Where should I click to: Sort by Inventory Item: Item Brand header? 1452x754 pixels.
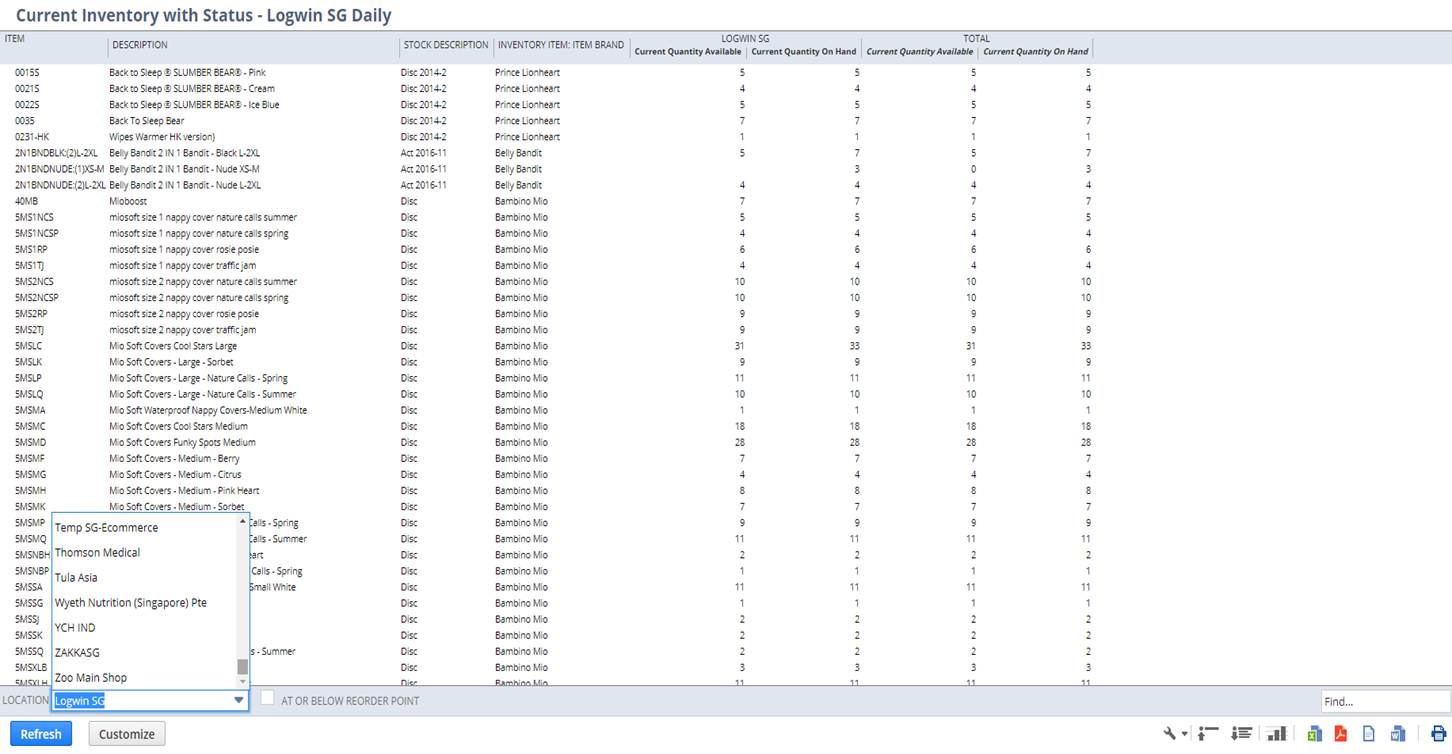pos(561,45)
